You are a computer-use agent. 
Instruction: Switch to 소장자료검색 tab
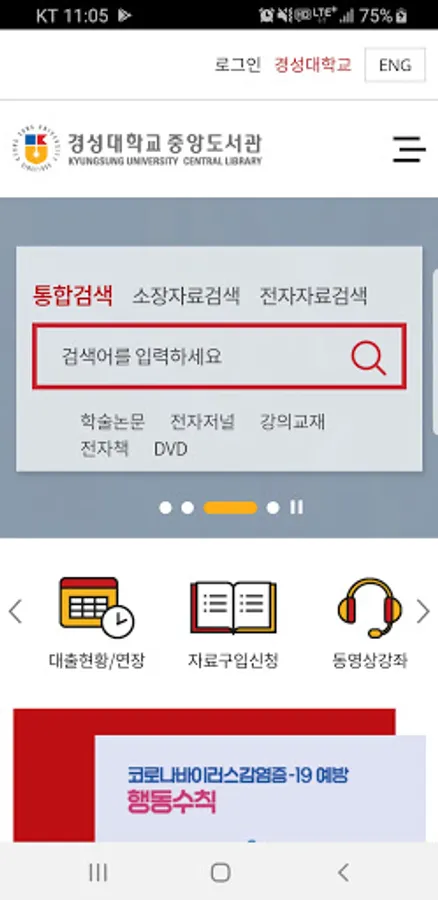186,297
